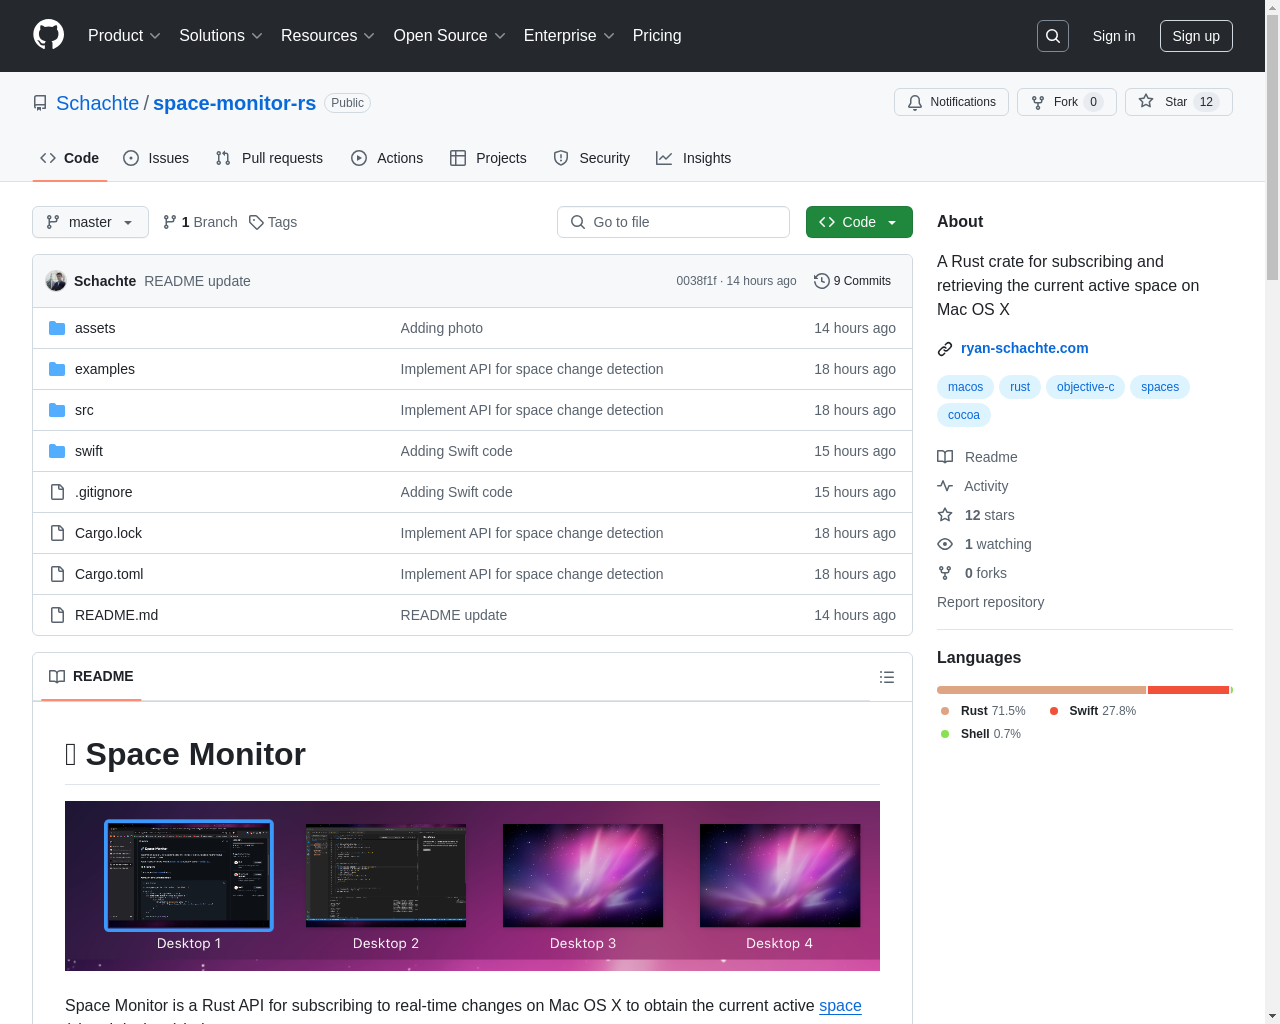The image size is (1280, 1024).
Task: Click the star icon next to 12 stars
Action: [945, 515]
